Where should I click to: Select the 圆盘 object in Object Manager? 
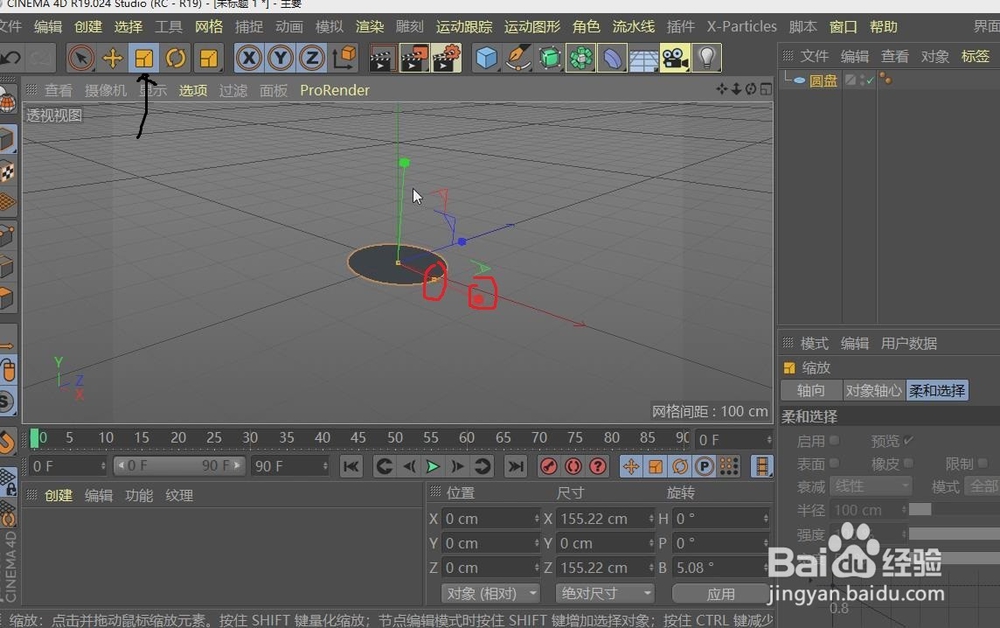pyautogui.click(x=823, y=81)
